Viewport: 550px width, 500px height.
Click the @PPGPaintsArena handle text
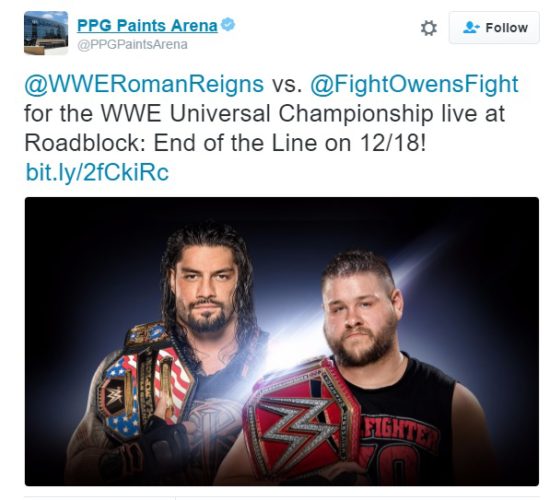132,45
